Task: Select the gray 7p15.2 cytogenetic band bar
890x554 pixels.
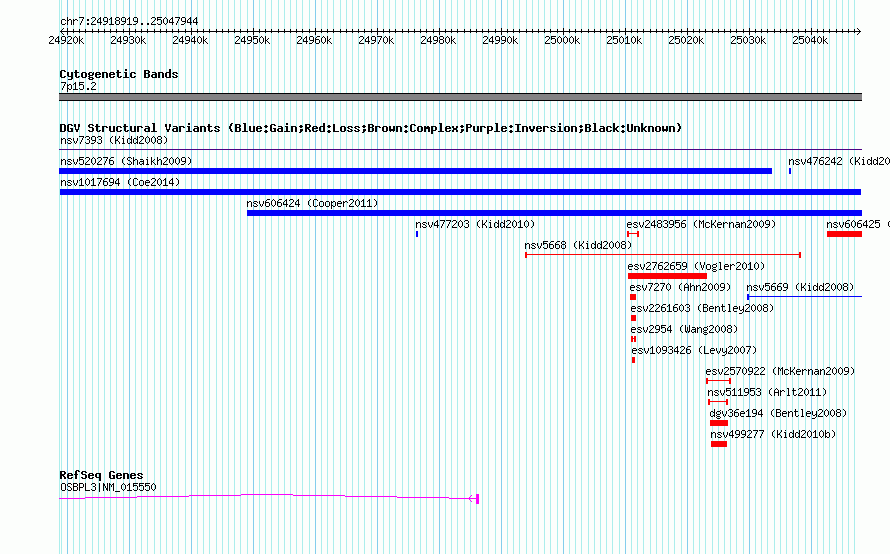Action: point(460,97)
